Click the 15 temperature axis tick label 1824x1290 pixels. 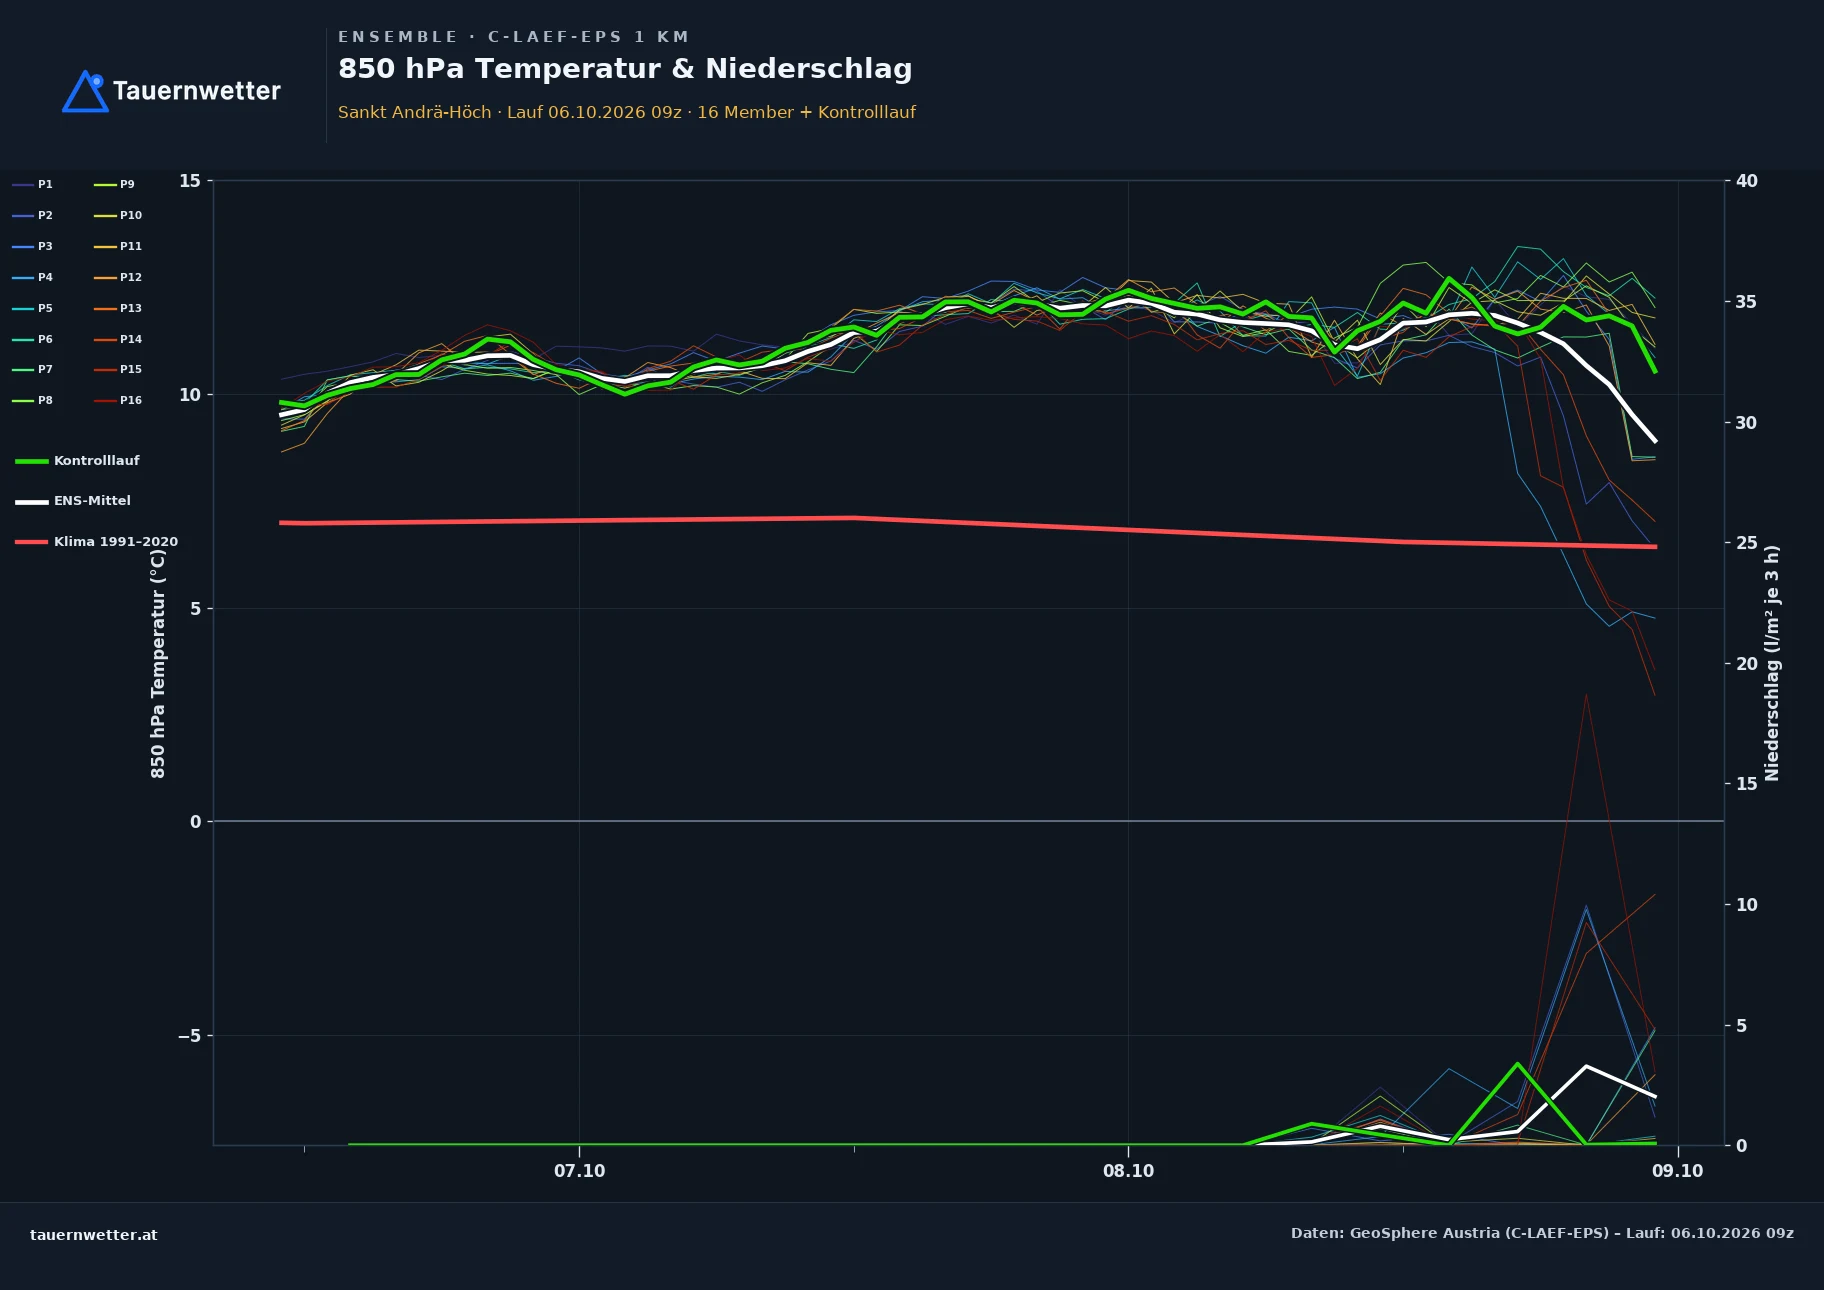[x=190, y=181]
